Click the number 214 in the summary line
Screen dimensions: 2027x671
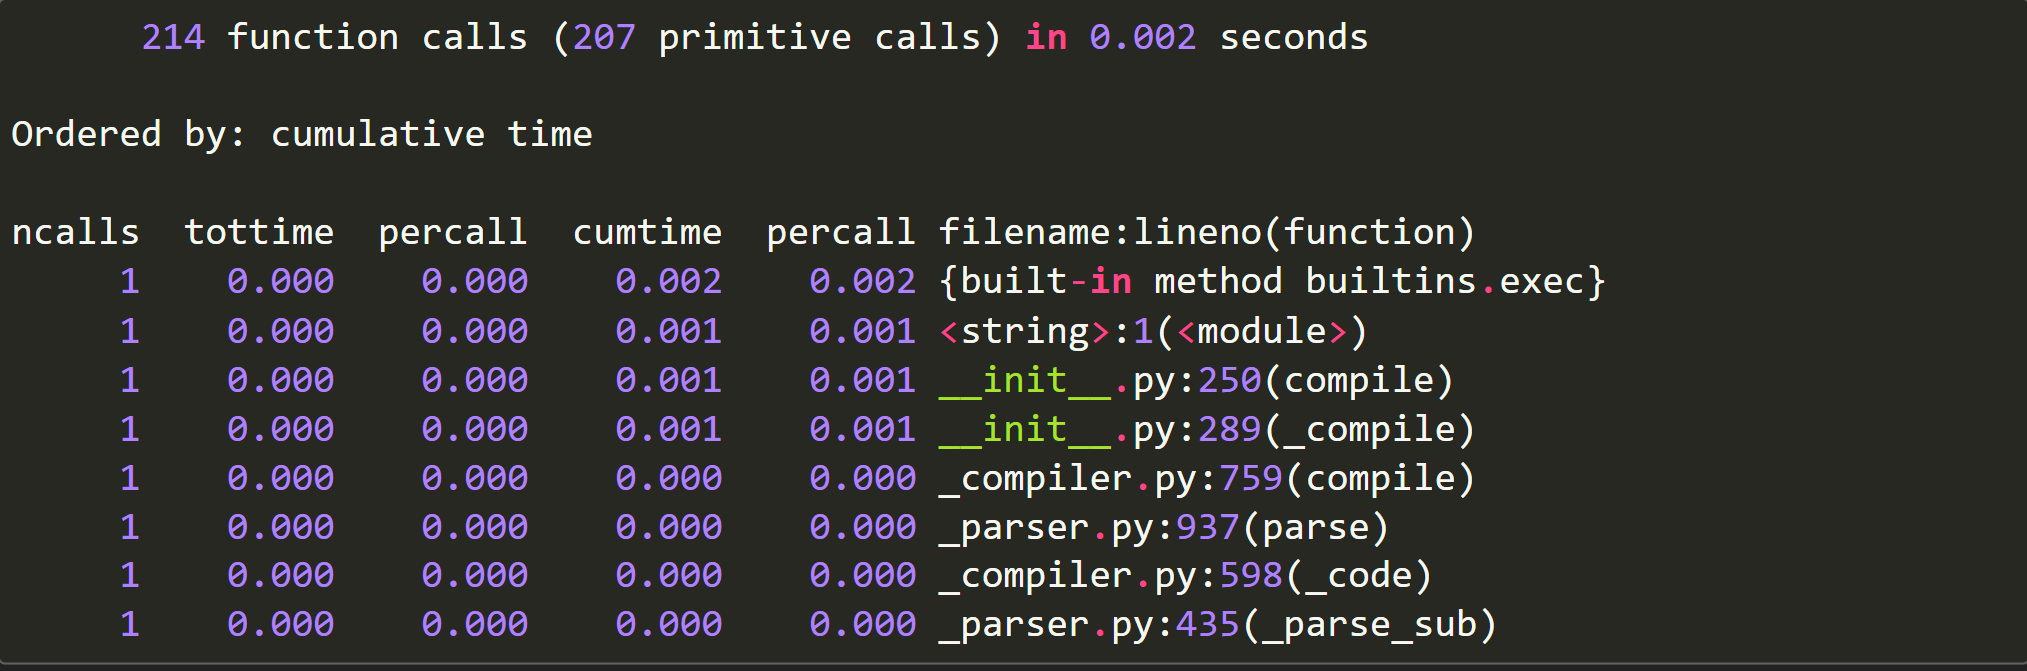pyautogui.click(x=173, y=38)
